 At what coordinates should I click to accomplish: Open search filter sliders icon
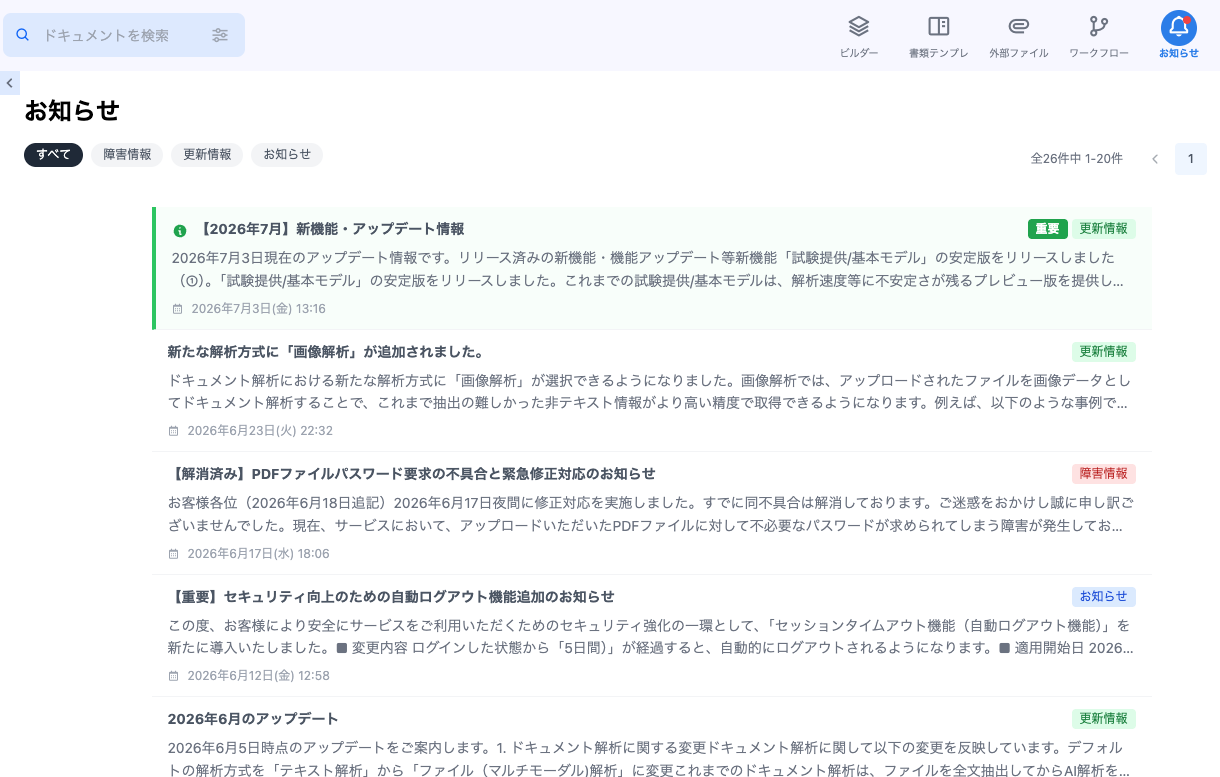[x=220, y=35]
